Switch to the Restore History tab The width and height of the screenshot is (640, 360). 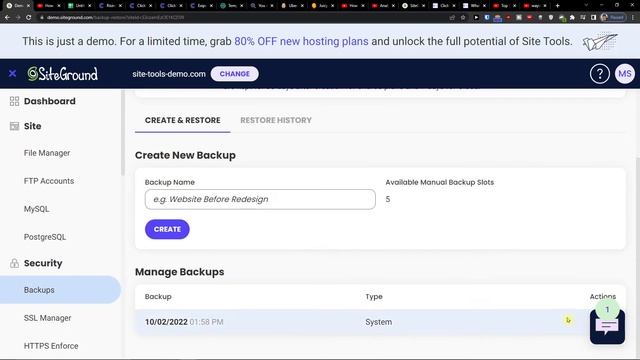click(x=276, y=120)
